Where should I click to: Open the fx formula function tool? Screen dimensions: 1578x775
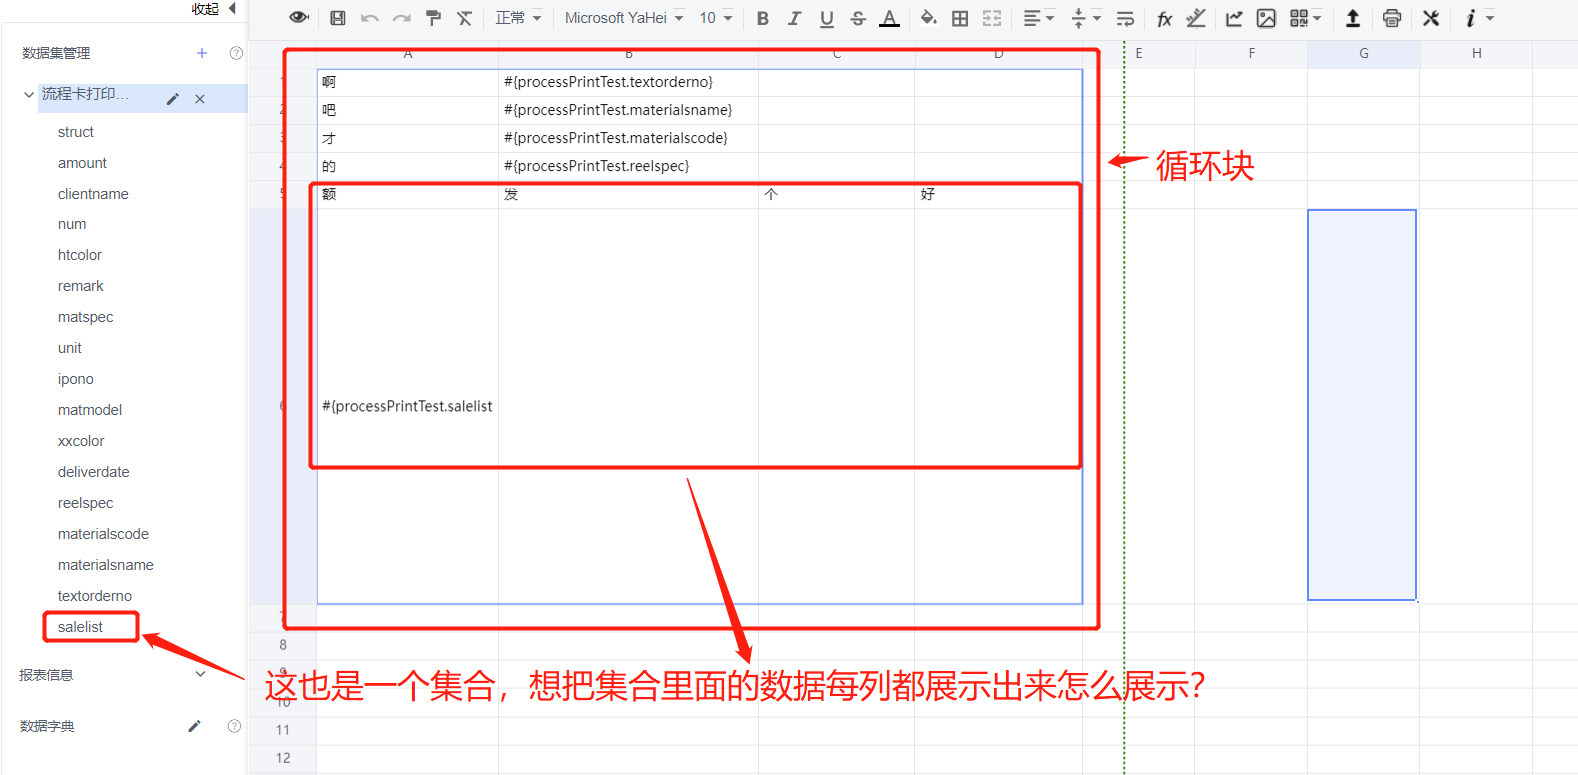tap(1165, 18)
